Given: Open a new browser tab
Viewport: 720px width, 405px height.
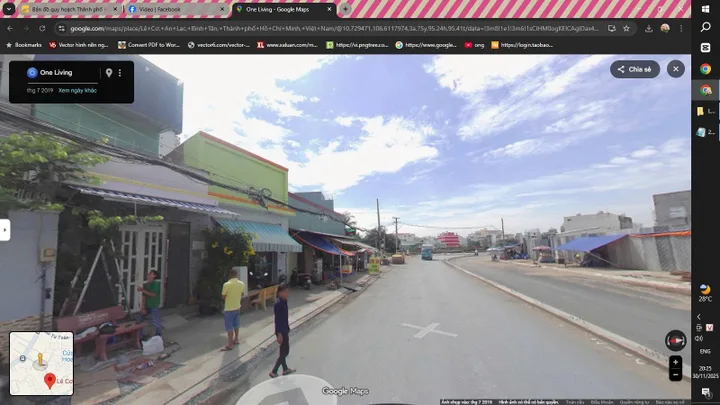Looking at the screenshot, I should click(x=345, y=9).
